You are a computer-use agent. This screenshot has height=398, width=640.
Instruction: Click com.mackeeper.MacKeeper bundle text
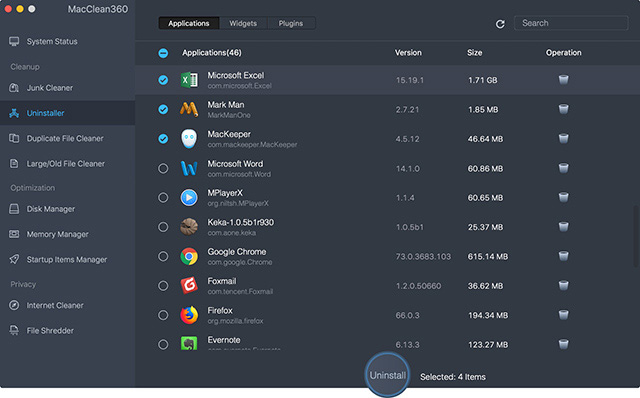tap(252, 145)
